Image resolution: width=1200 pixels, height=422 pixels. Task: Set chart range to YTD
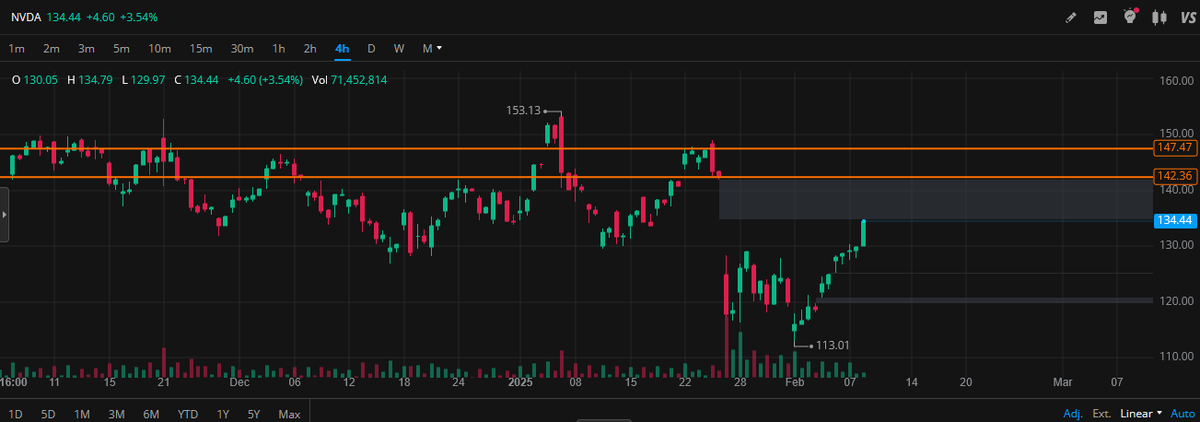click(x=188, y=414)
